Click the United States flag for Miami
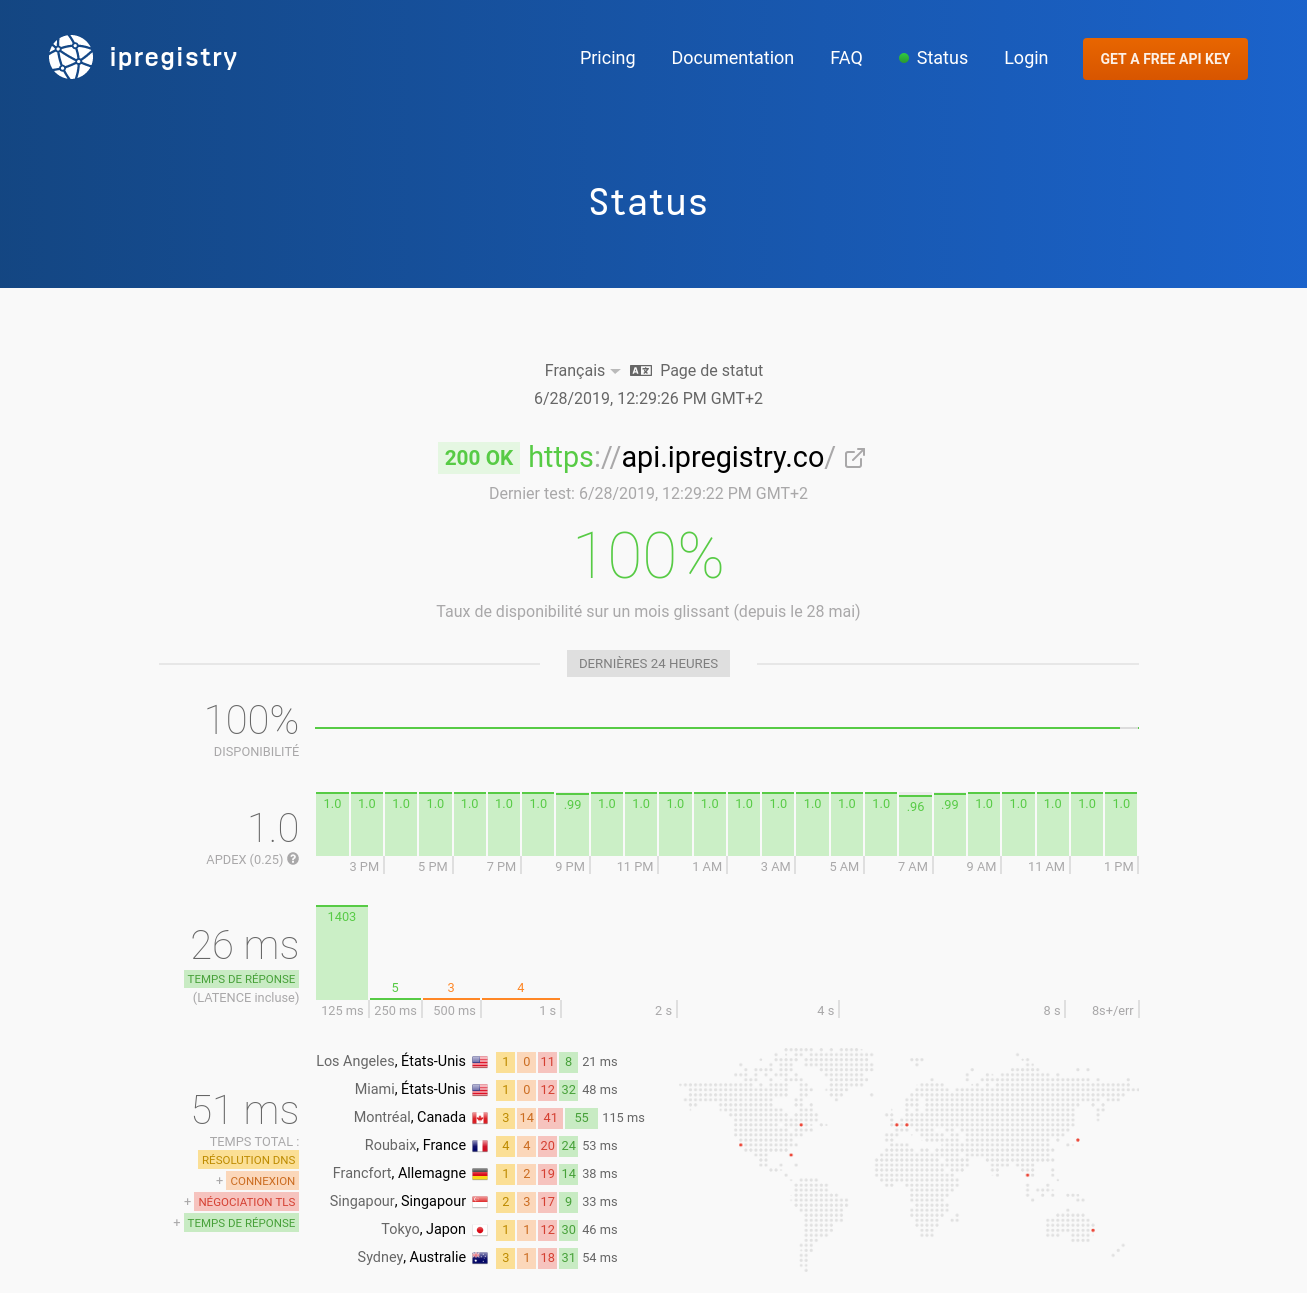 [480, 1090]
